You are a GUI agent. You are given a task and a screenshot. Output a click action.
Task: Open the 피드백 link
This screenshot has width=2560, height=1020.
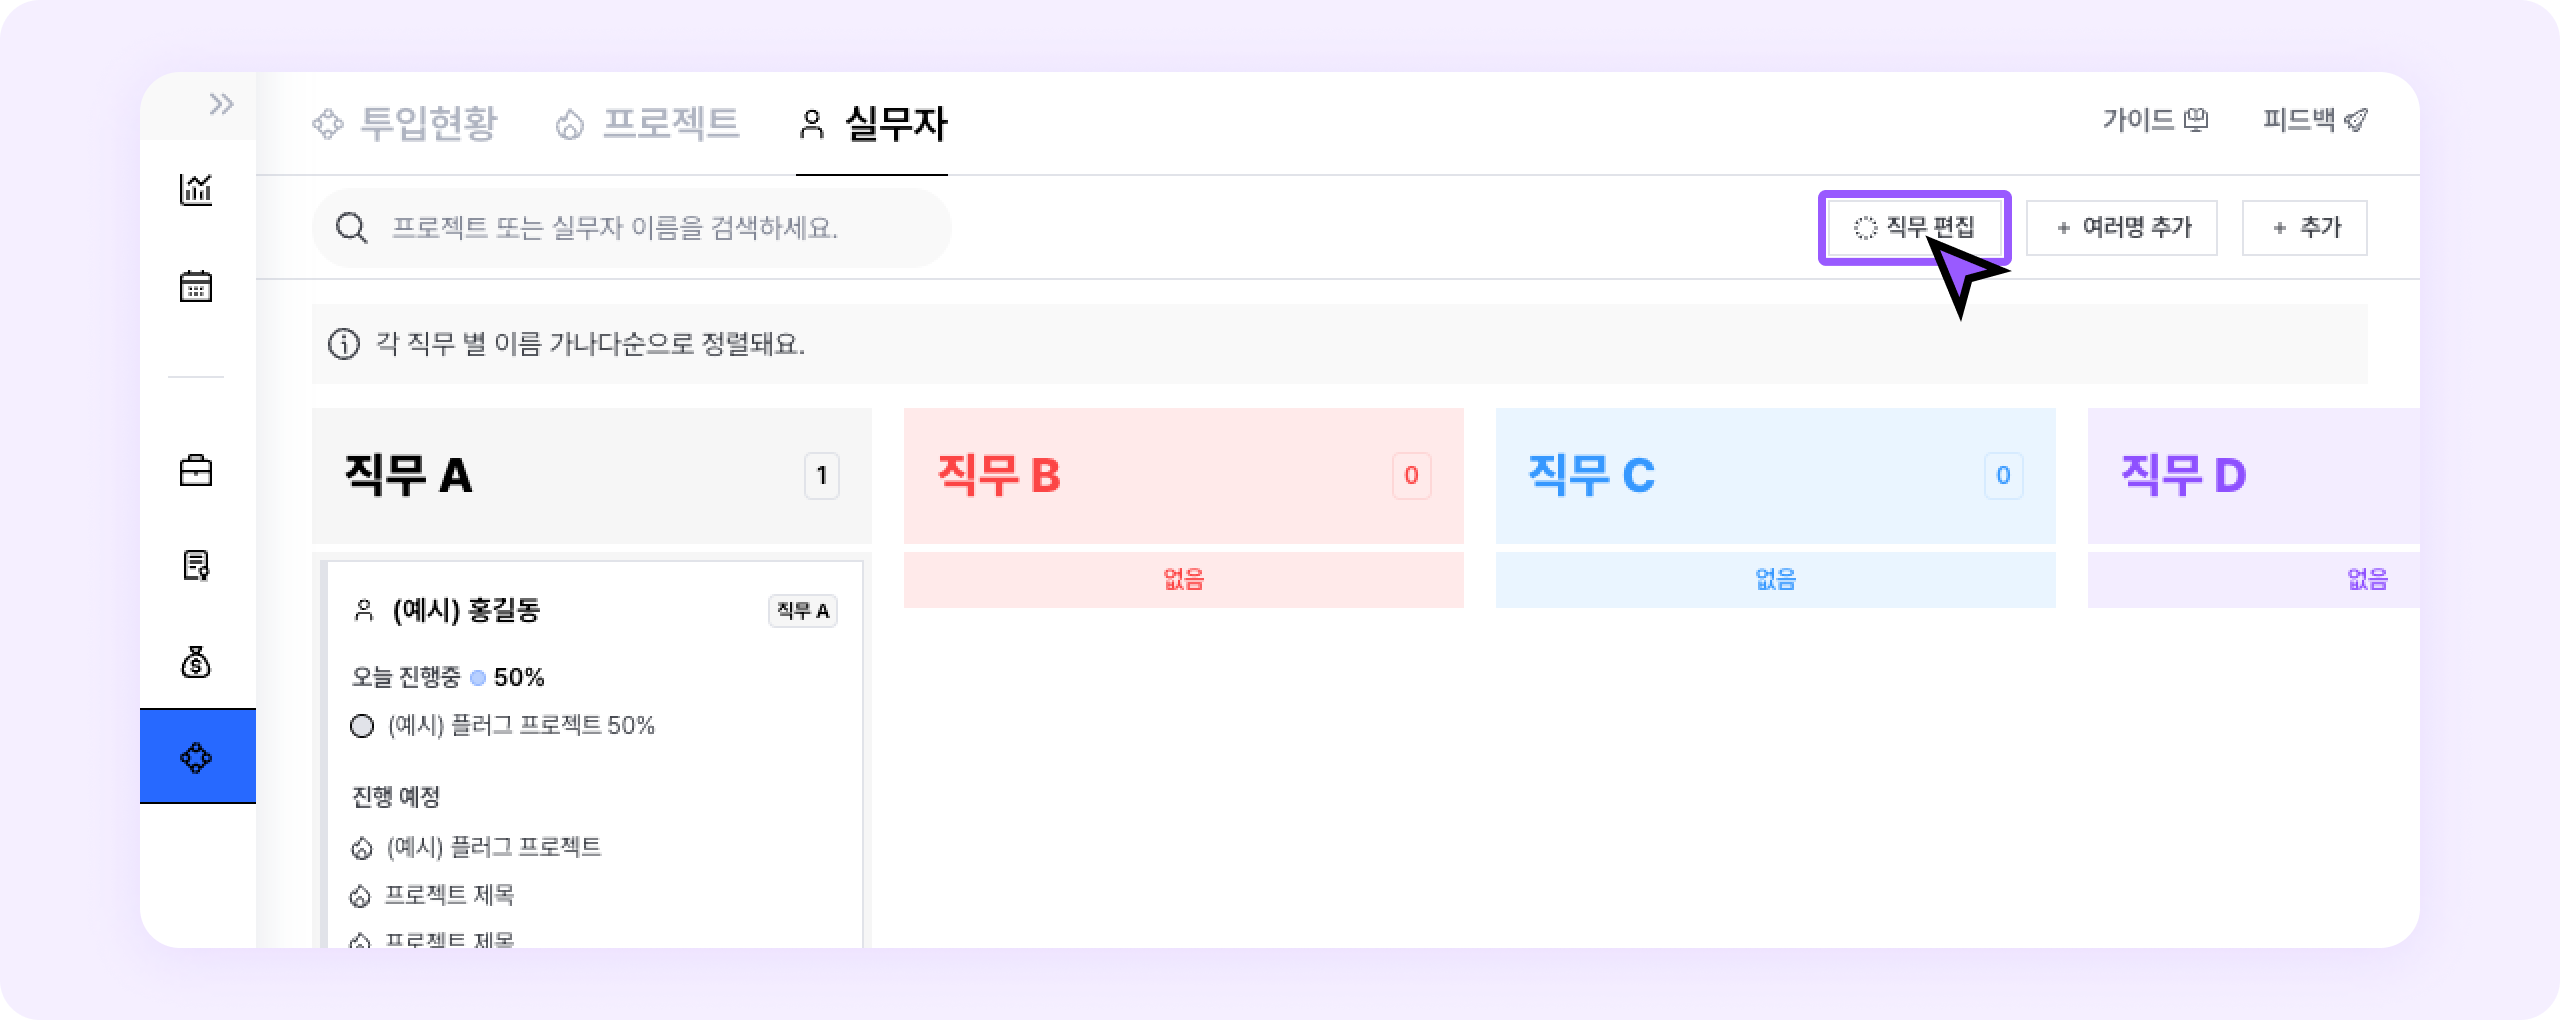(x=2315, y=121)
